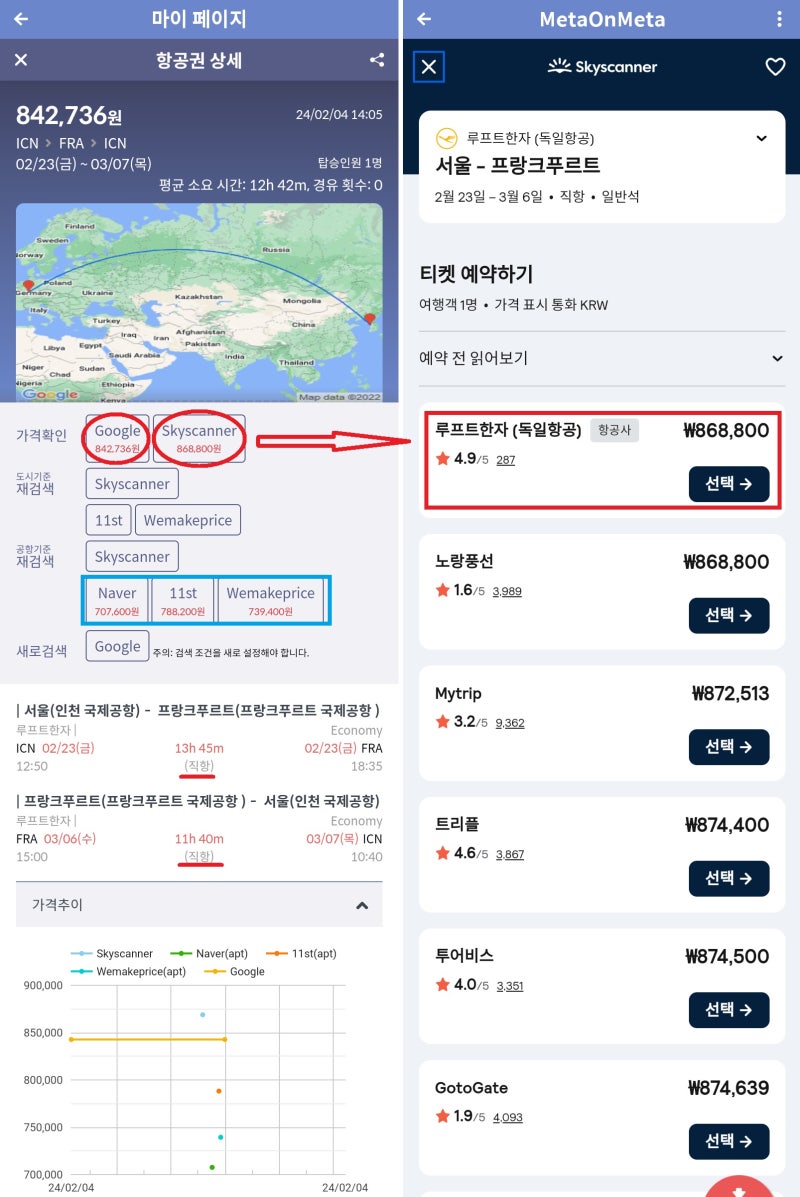Tap the back arrow on MetaOnMeta header
This screenshot has width=800, height=1197.
pos(420,19)
